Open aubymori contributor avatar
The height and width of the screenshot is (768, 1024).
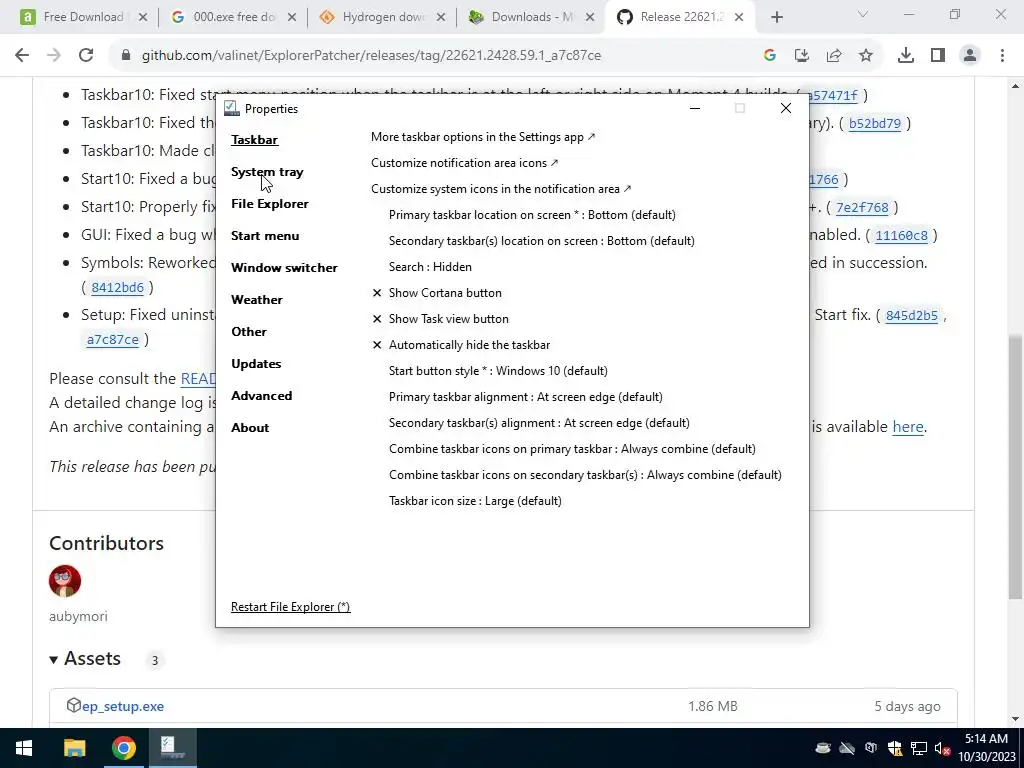65,581
